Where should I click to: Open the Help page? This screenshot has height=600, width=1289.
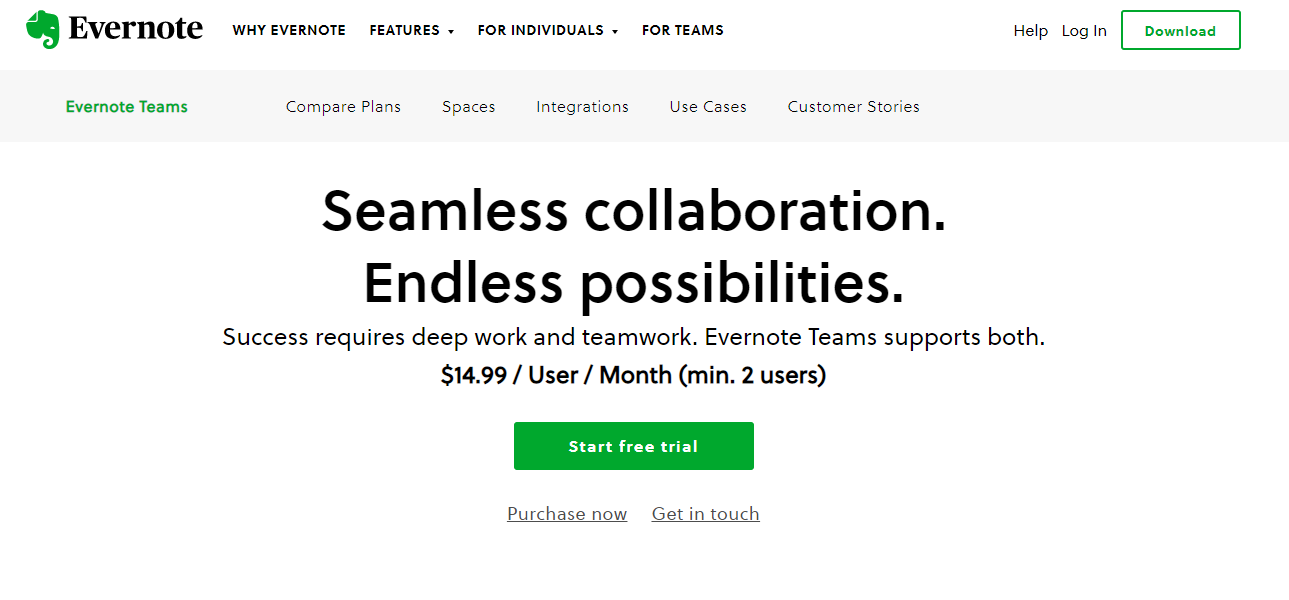pos(1030,30)
